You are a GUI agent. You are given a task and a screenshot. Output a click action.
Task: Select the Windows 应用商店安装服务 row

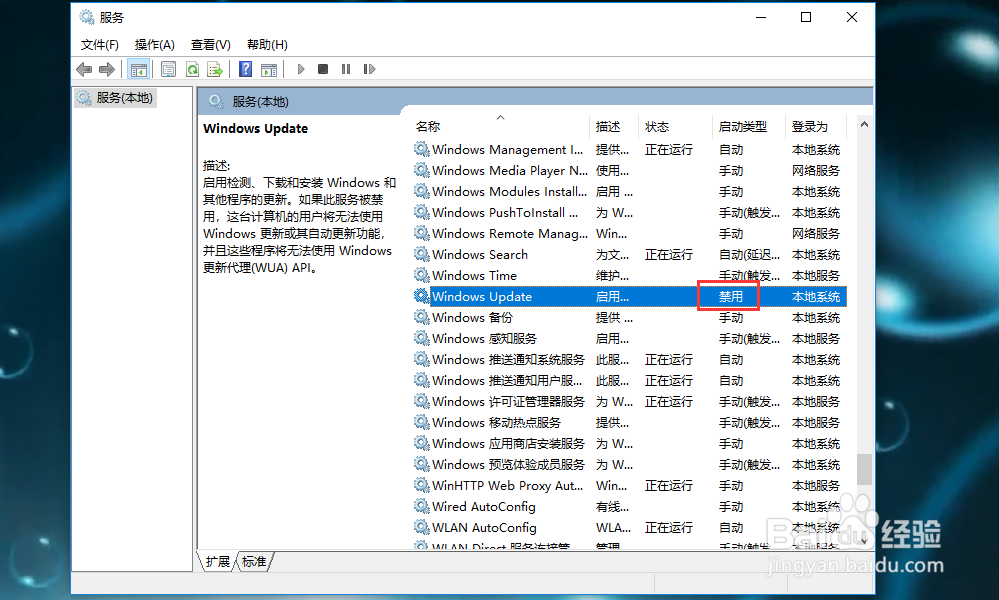(629, 444)
